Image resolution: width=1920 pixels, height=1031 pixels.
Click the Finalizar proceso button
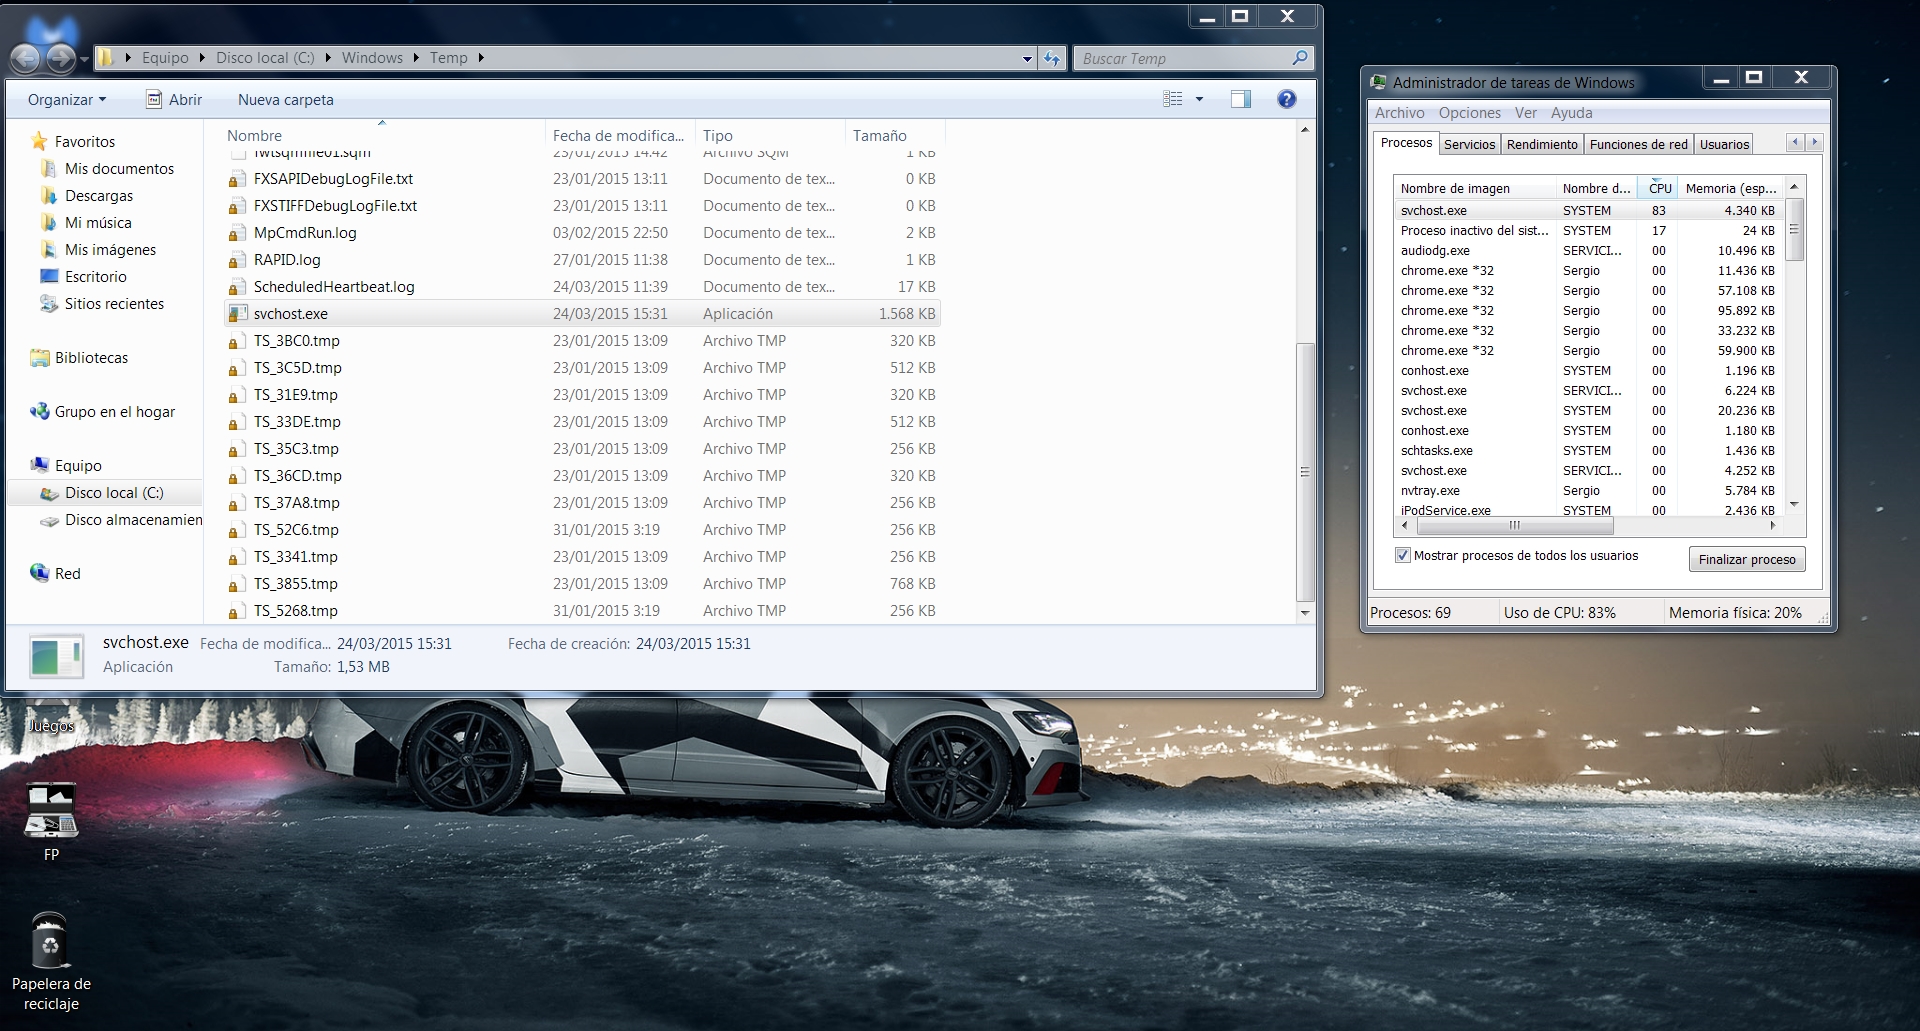click(1747, 559)
